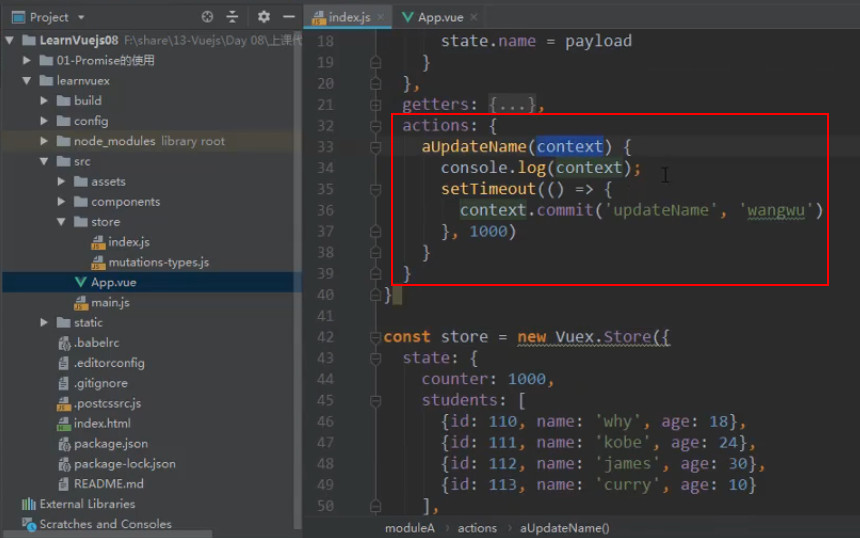Click moduleA in the breadcrumb bar
The height and width of the screenshot is (538, 860).
click(410, 528)
